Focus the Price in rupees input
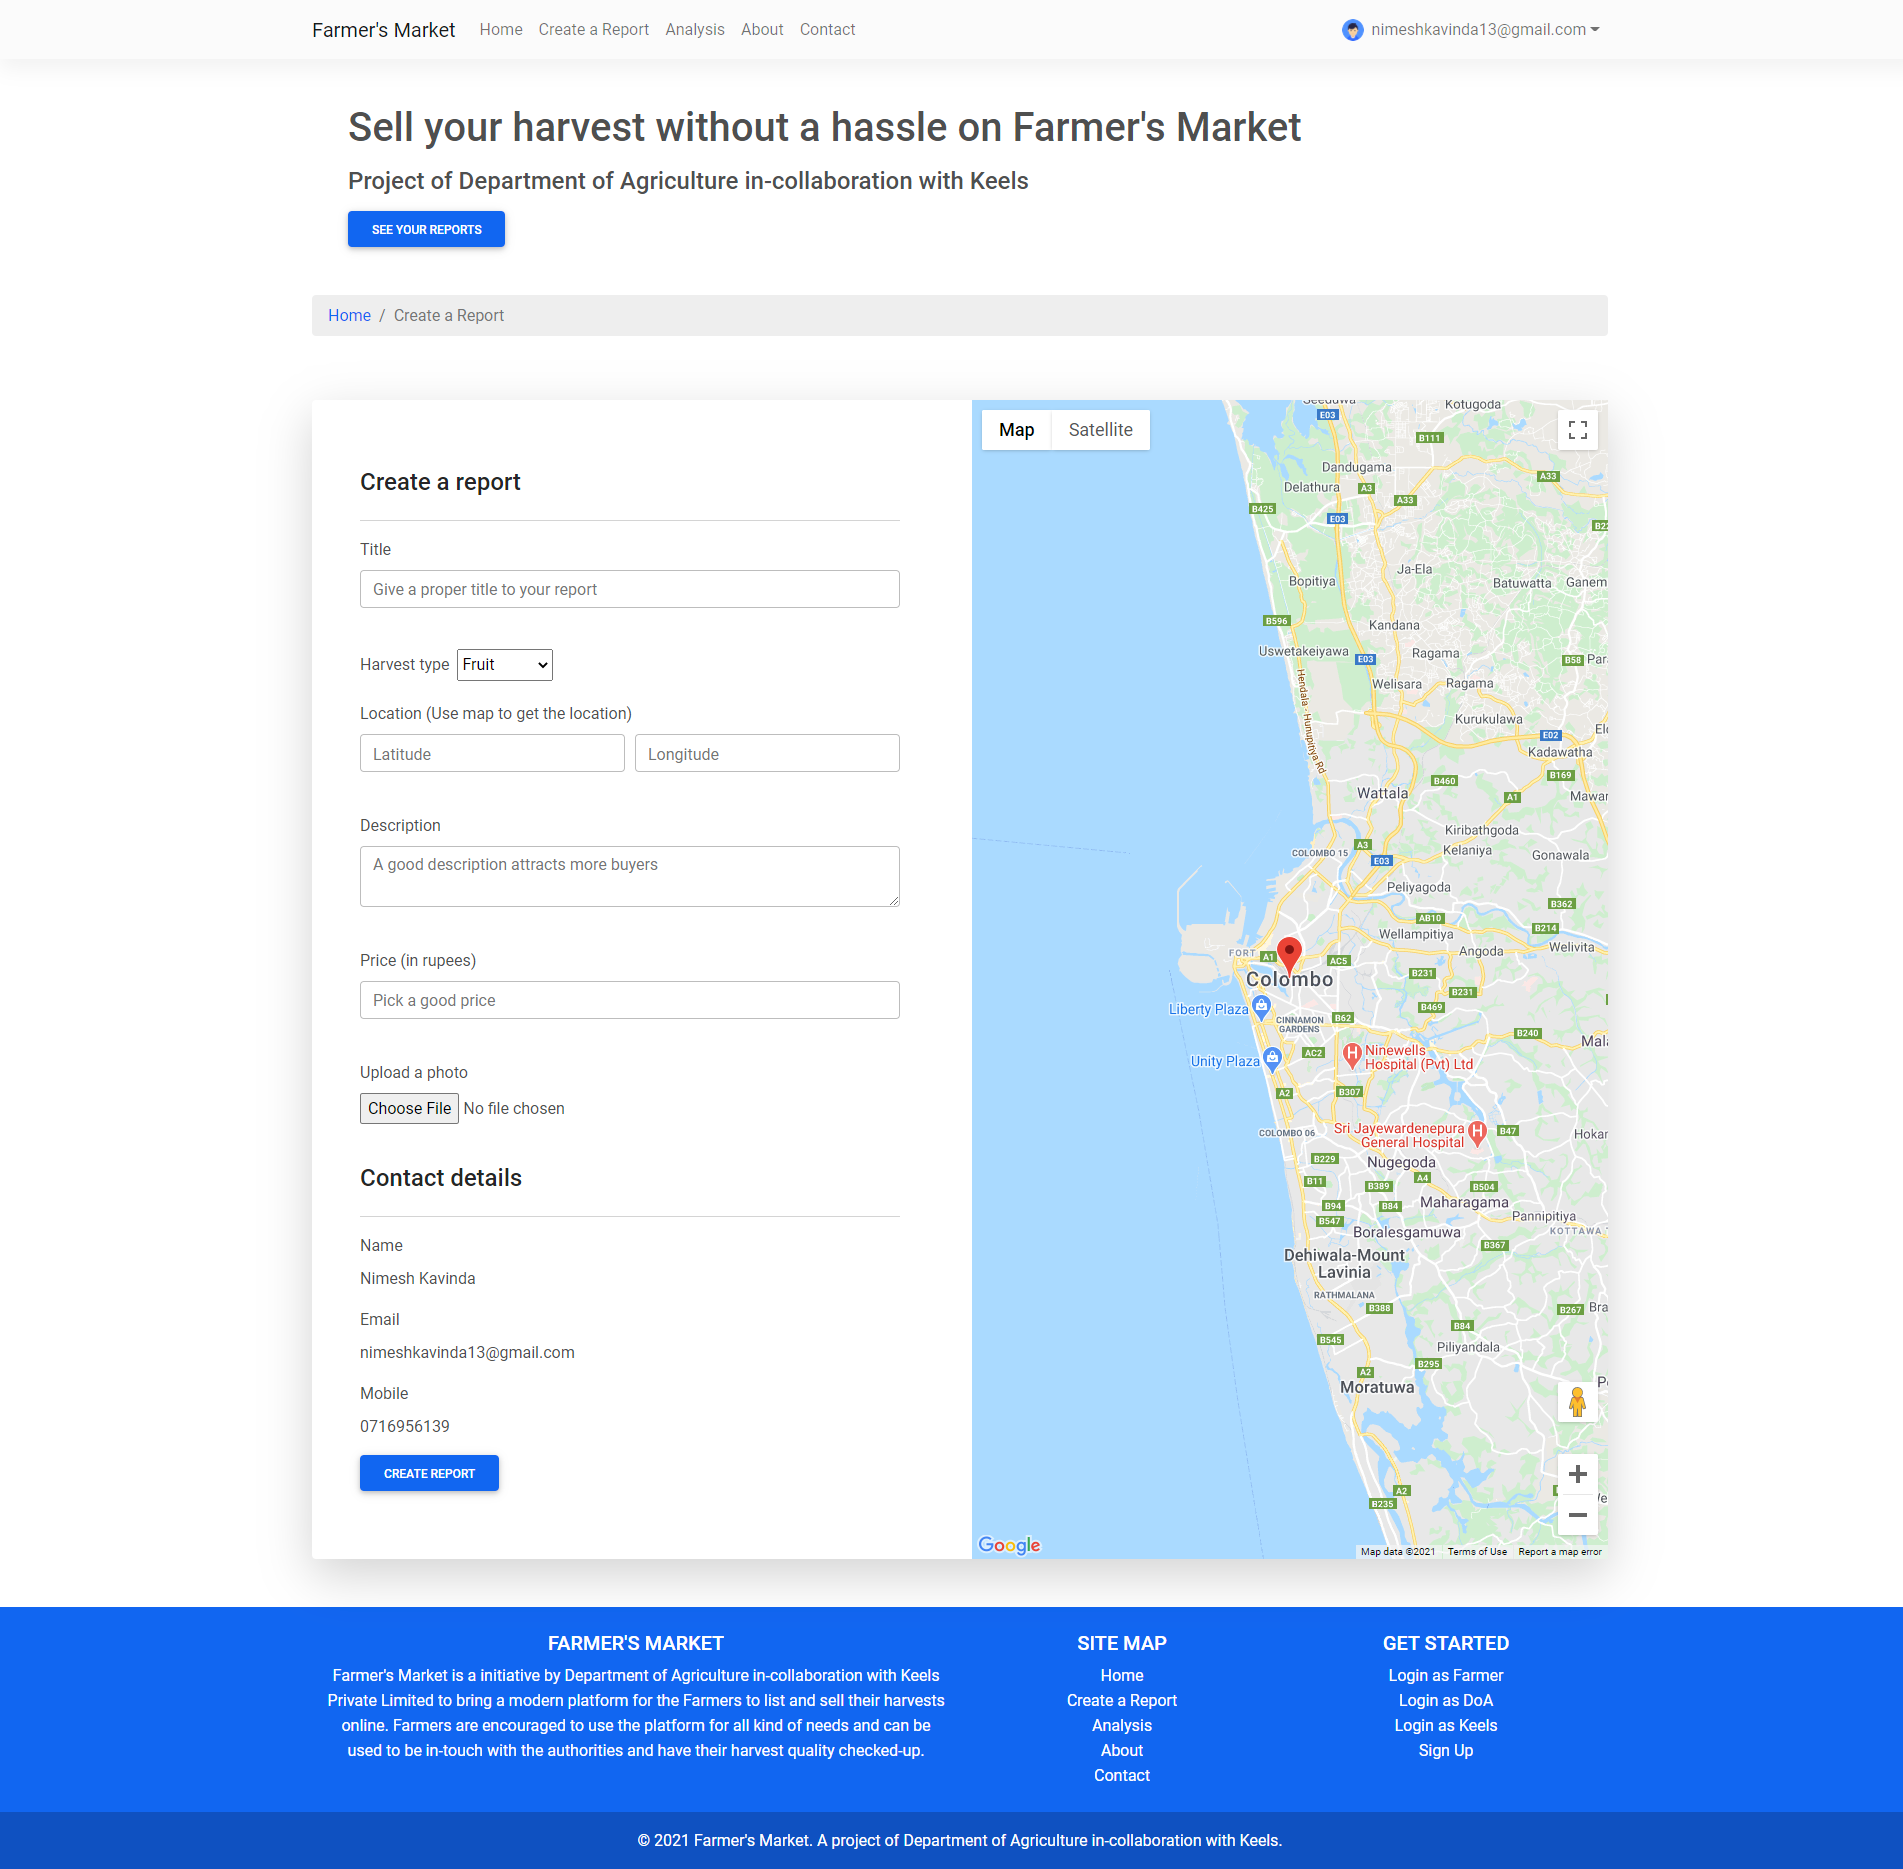This screenshot has height=1869, width=1903. pyautogui.click(x=630, y=1000)
